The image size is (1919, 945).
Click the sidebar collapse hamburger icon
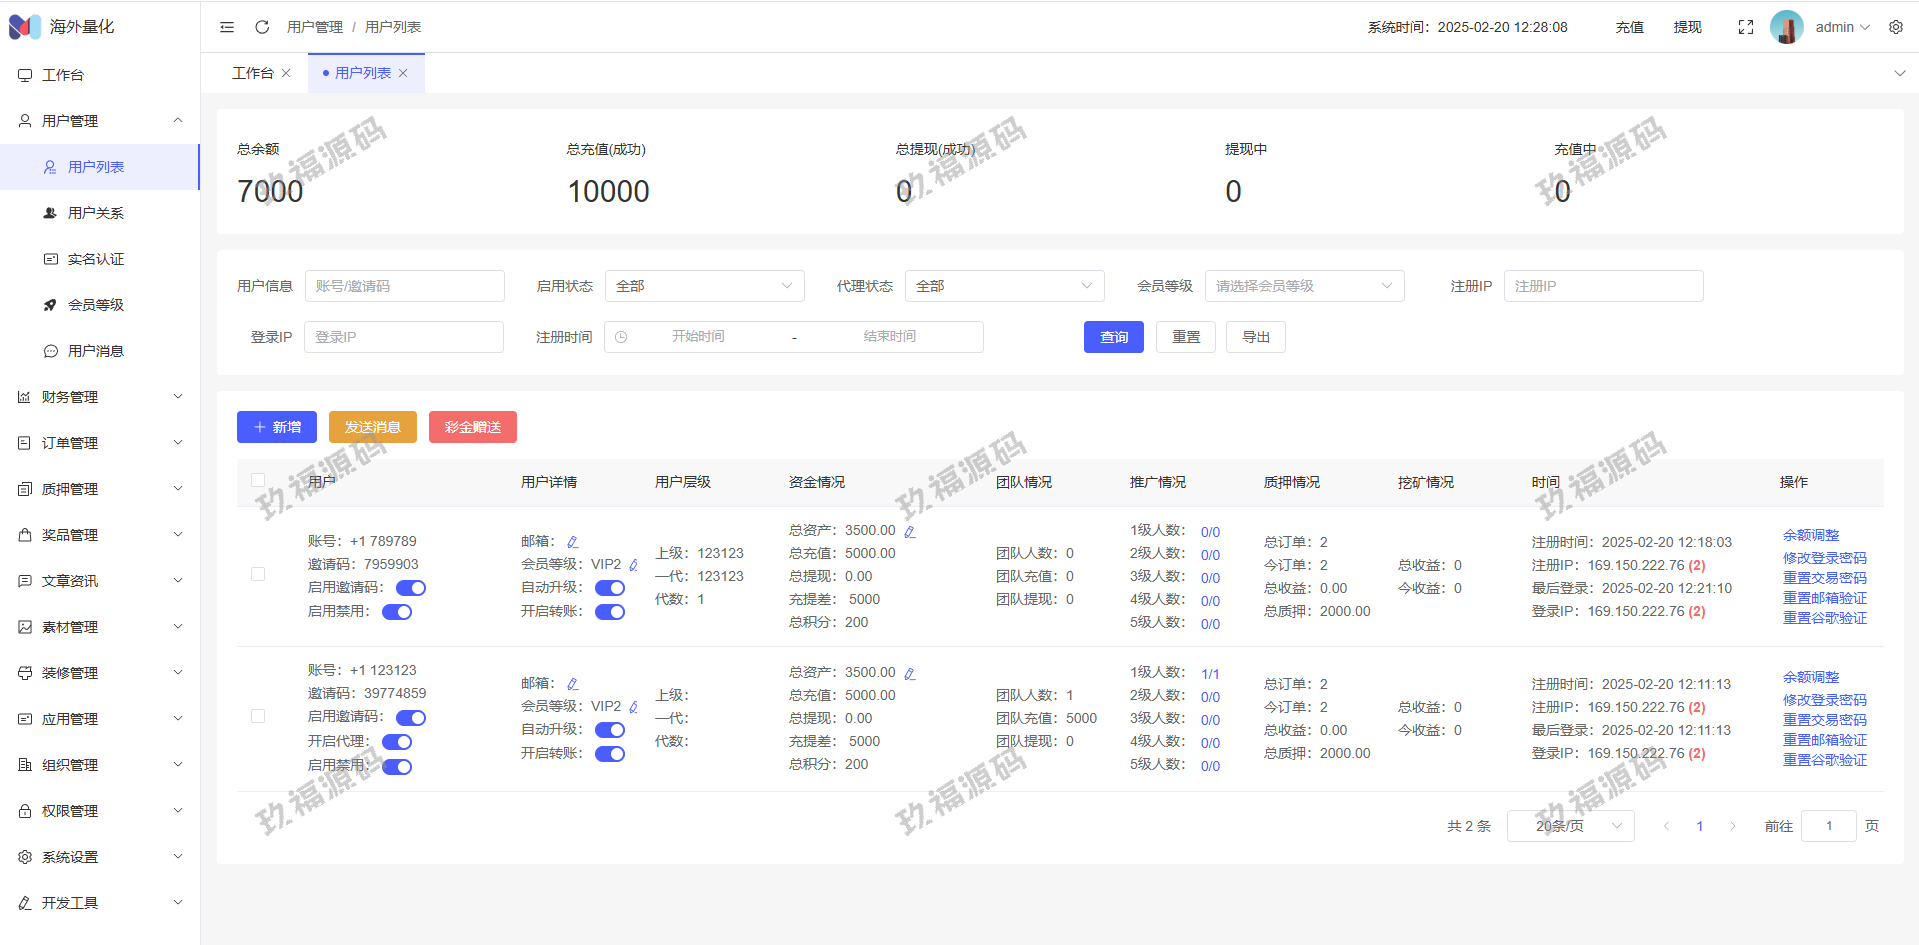click(x=227, y=27)
